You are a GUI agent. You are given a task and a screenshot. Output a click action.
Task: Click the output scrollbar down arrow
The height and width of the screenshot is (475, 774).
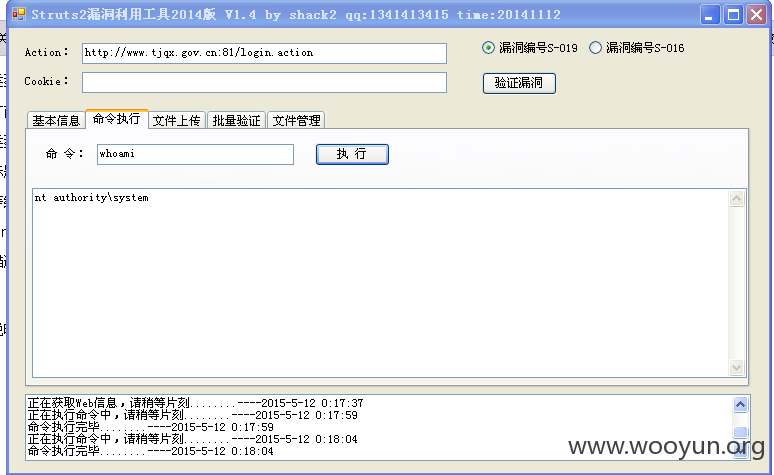(736, 367)
